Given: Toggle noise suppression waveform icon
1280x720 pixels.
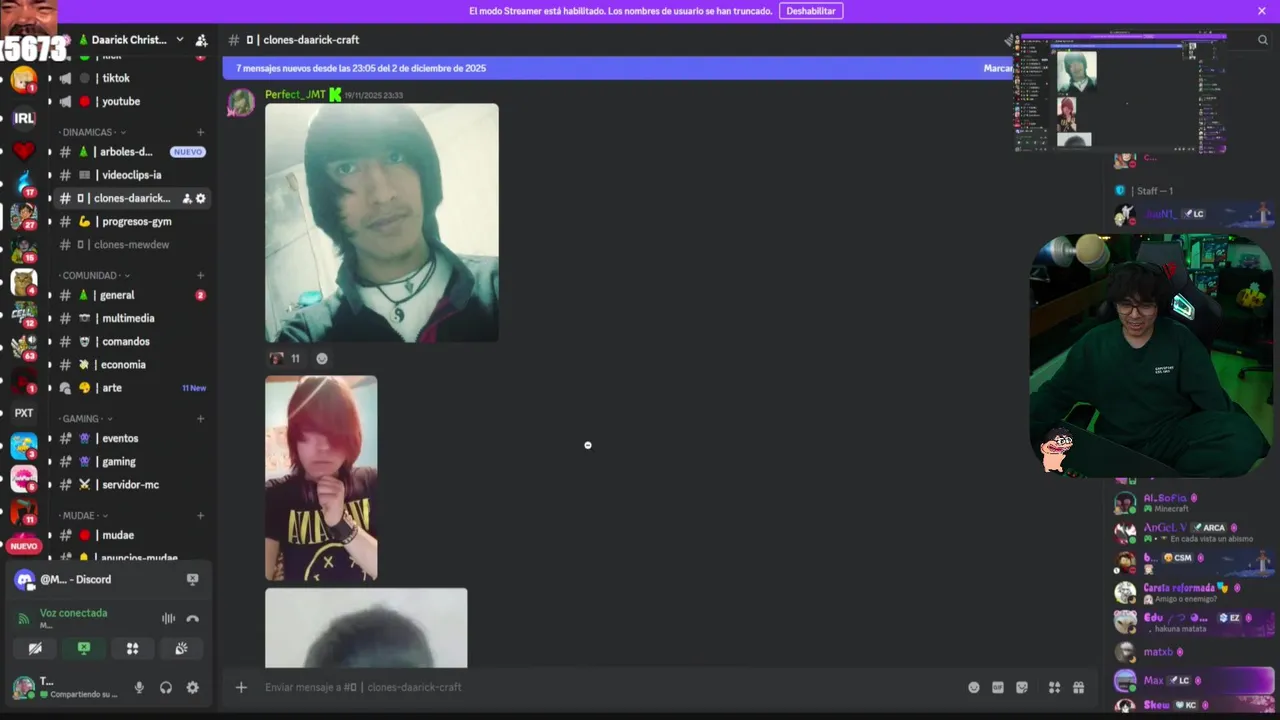Looking at the screenshot, I should pos(168,619).
